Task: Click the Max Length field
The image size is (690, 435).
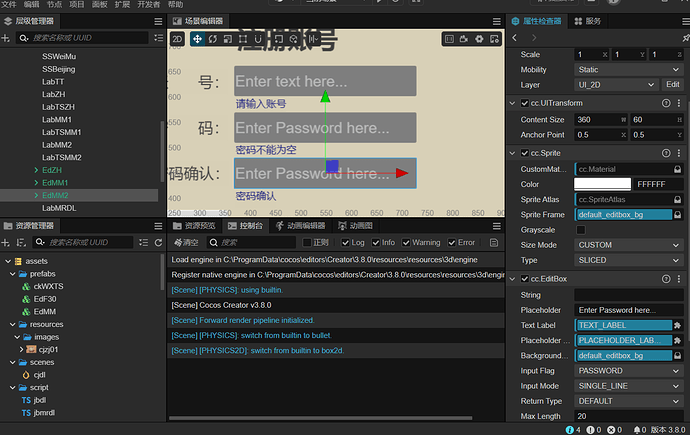Action: click(628, 416)
